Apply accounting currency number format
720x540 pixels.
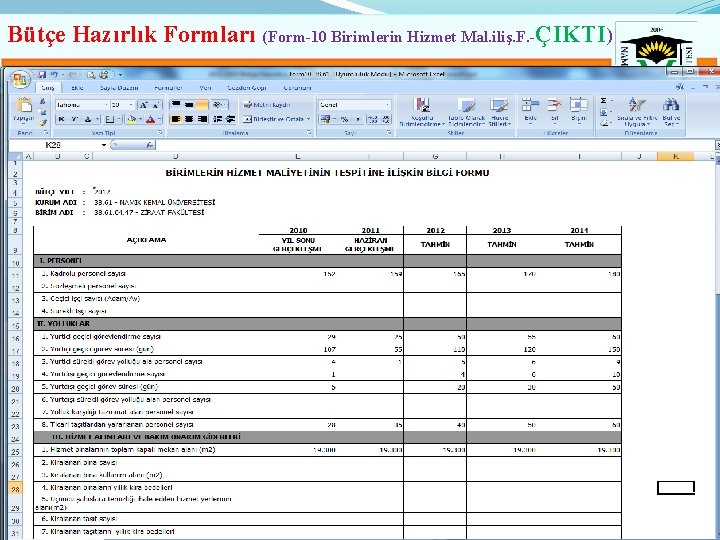(x=326, y=119)
